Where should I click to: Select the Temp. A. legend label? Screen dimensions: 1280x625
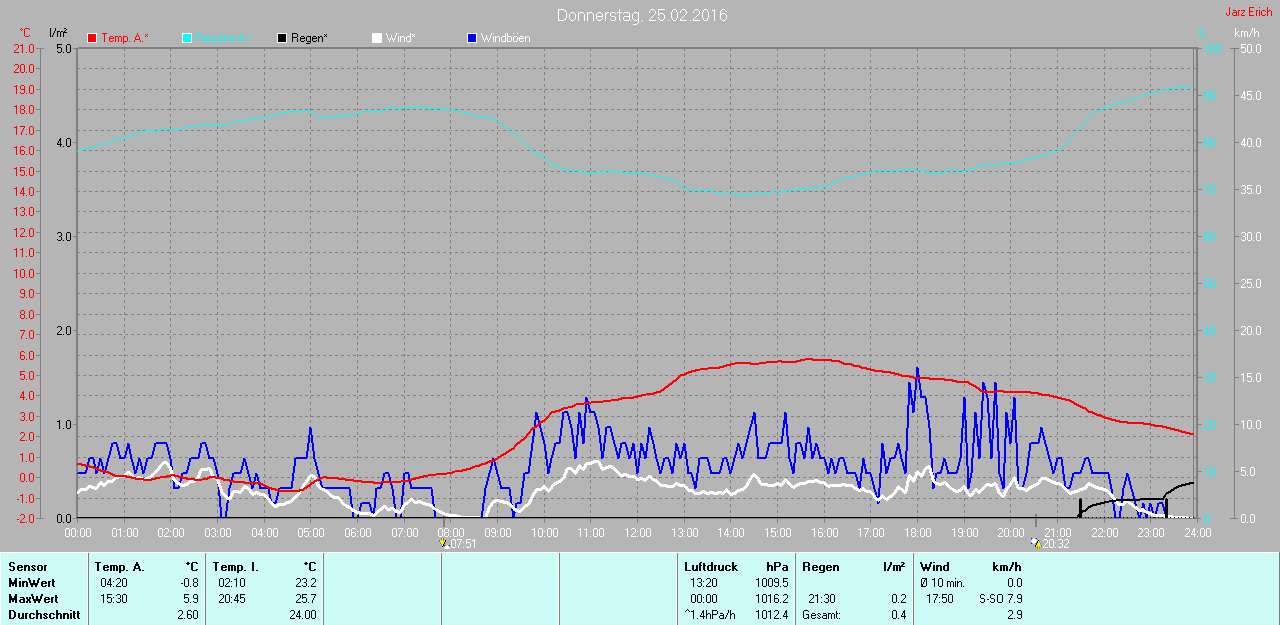tap(125, 38)
